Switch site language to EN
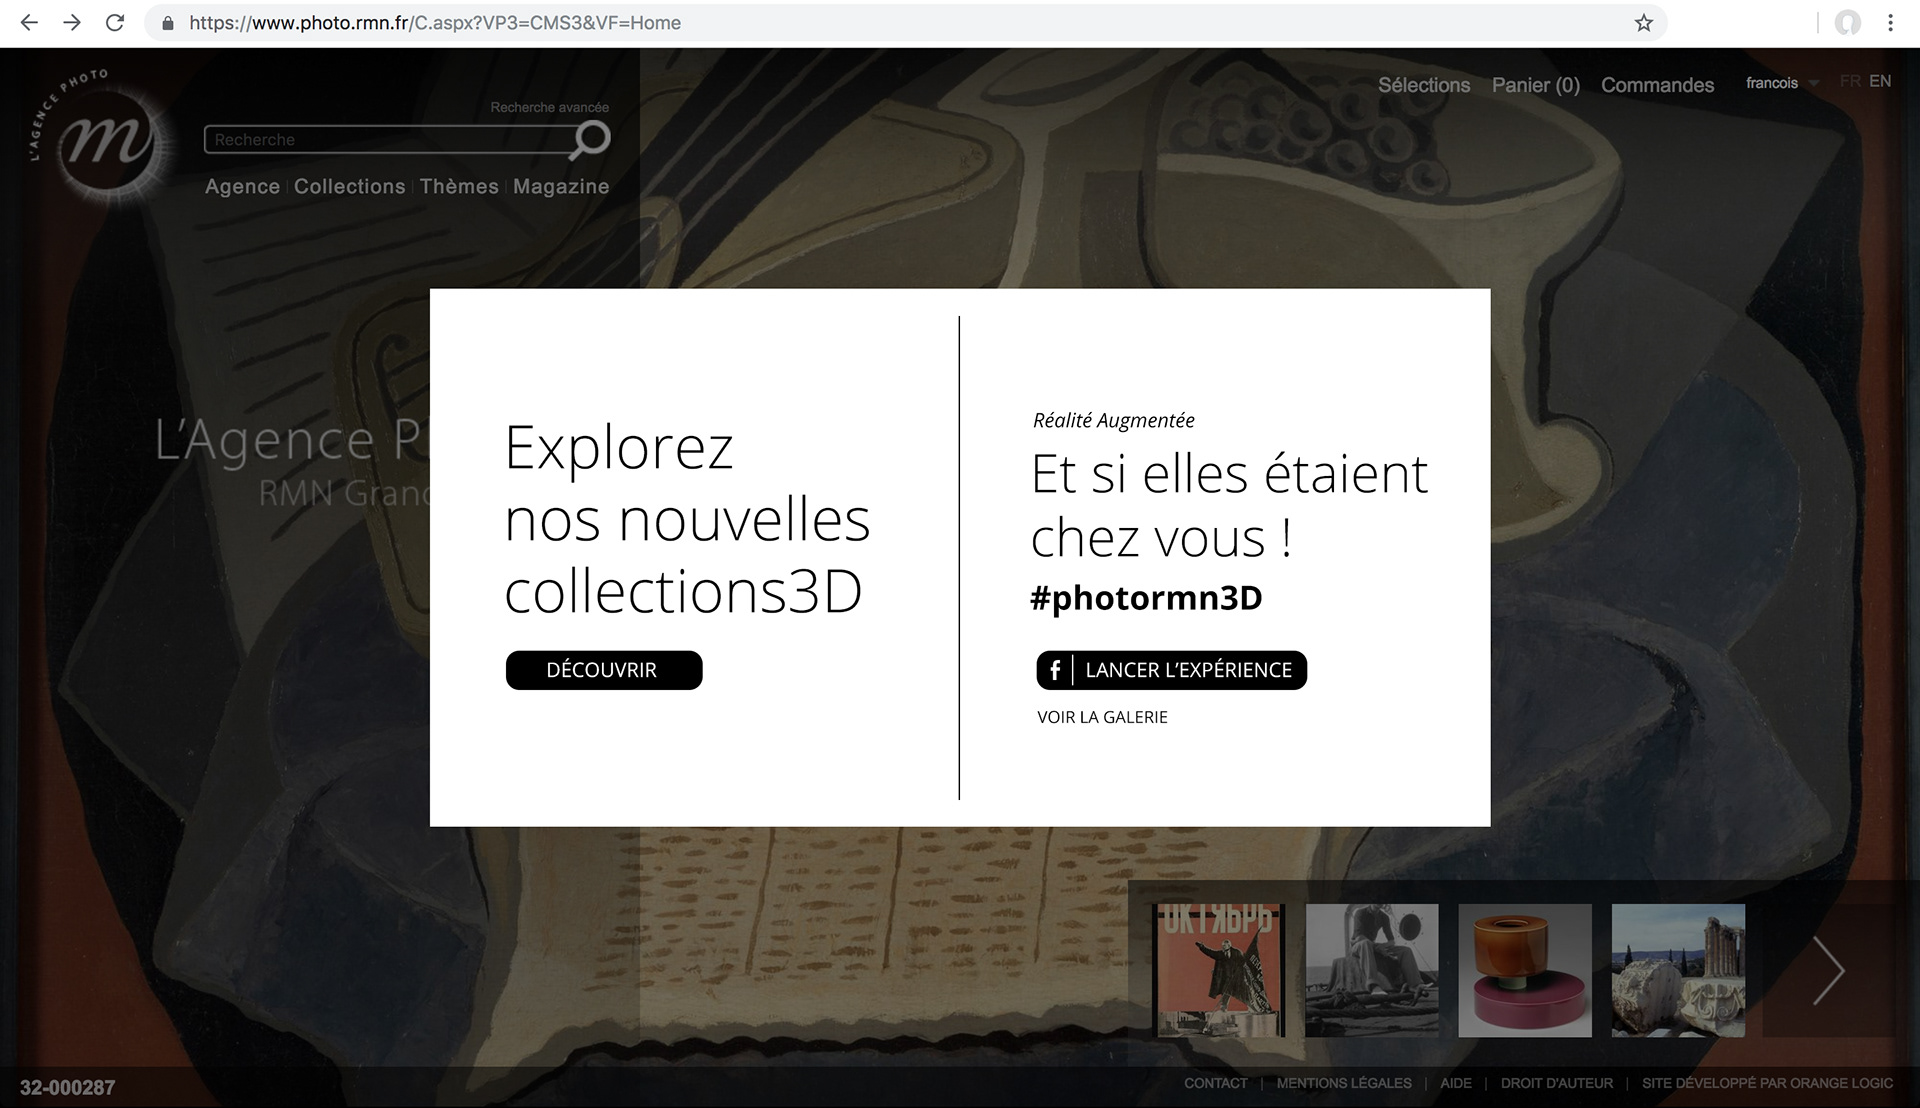The height and width of the screenshot is (1108, 1920). point(1880,82)
